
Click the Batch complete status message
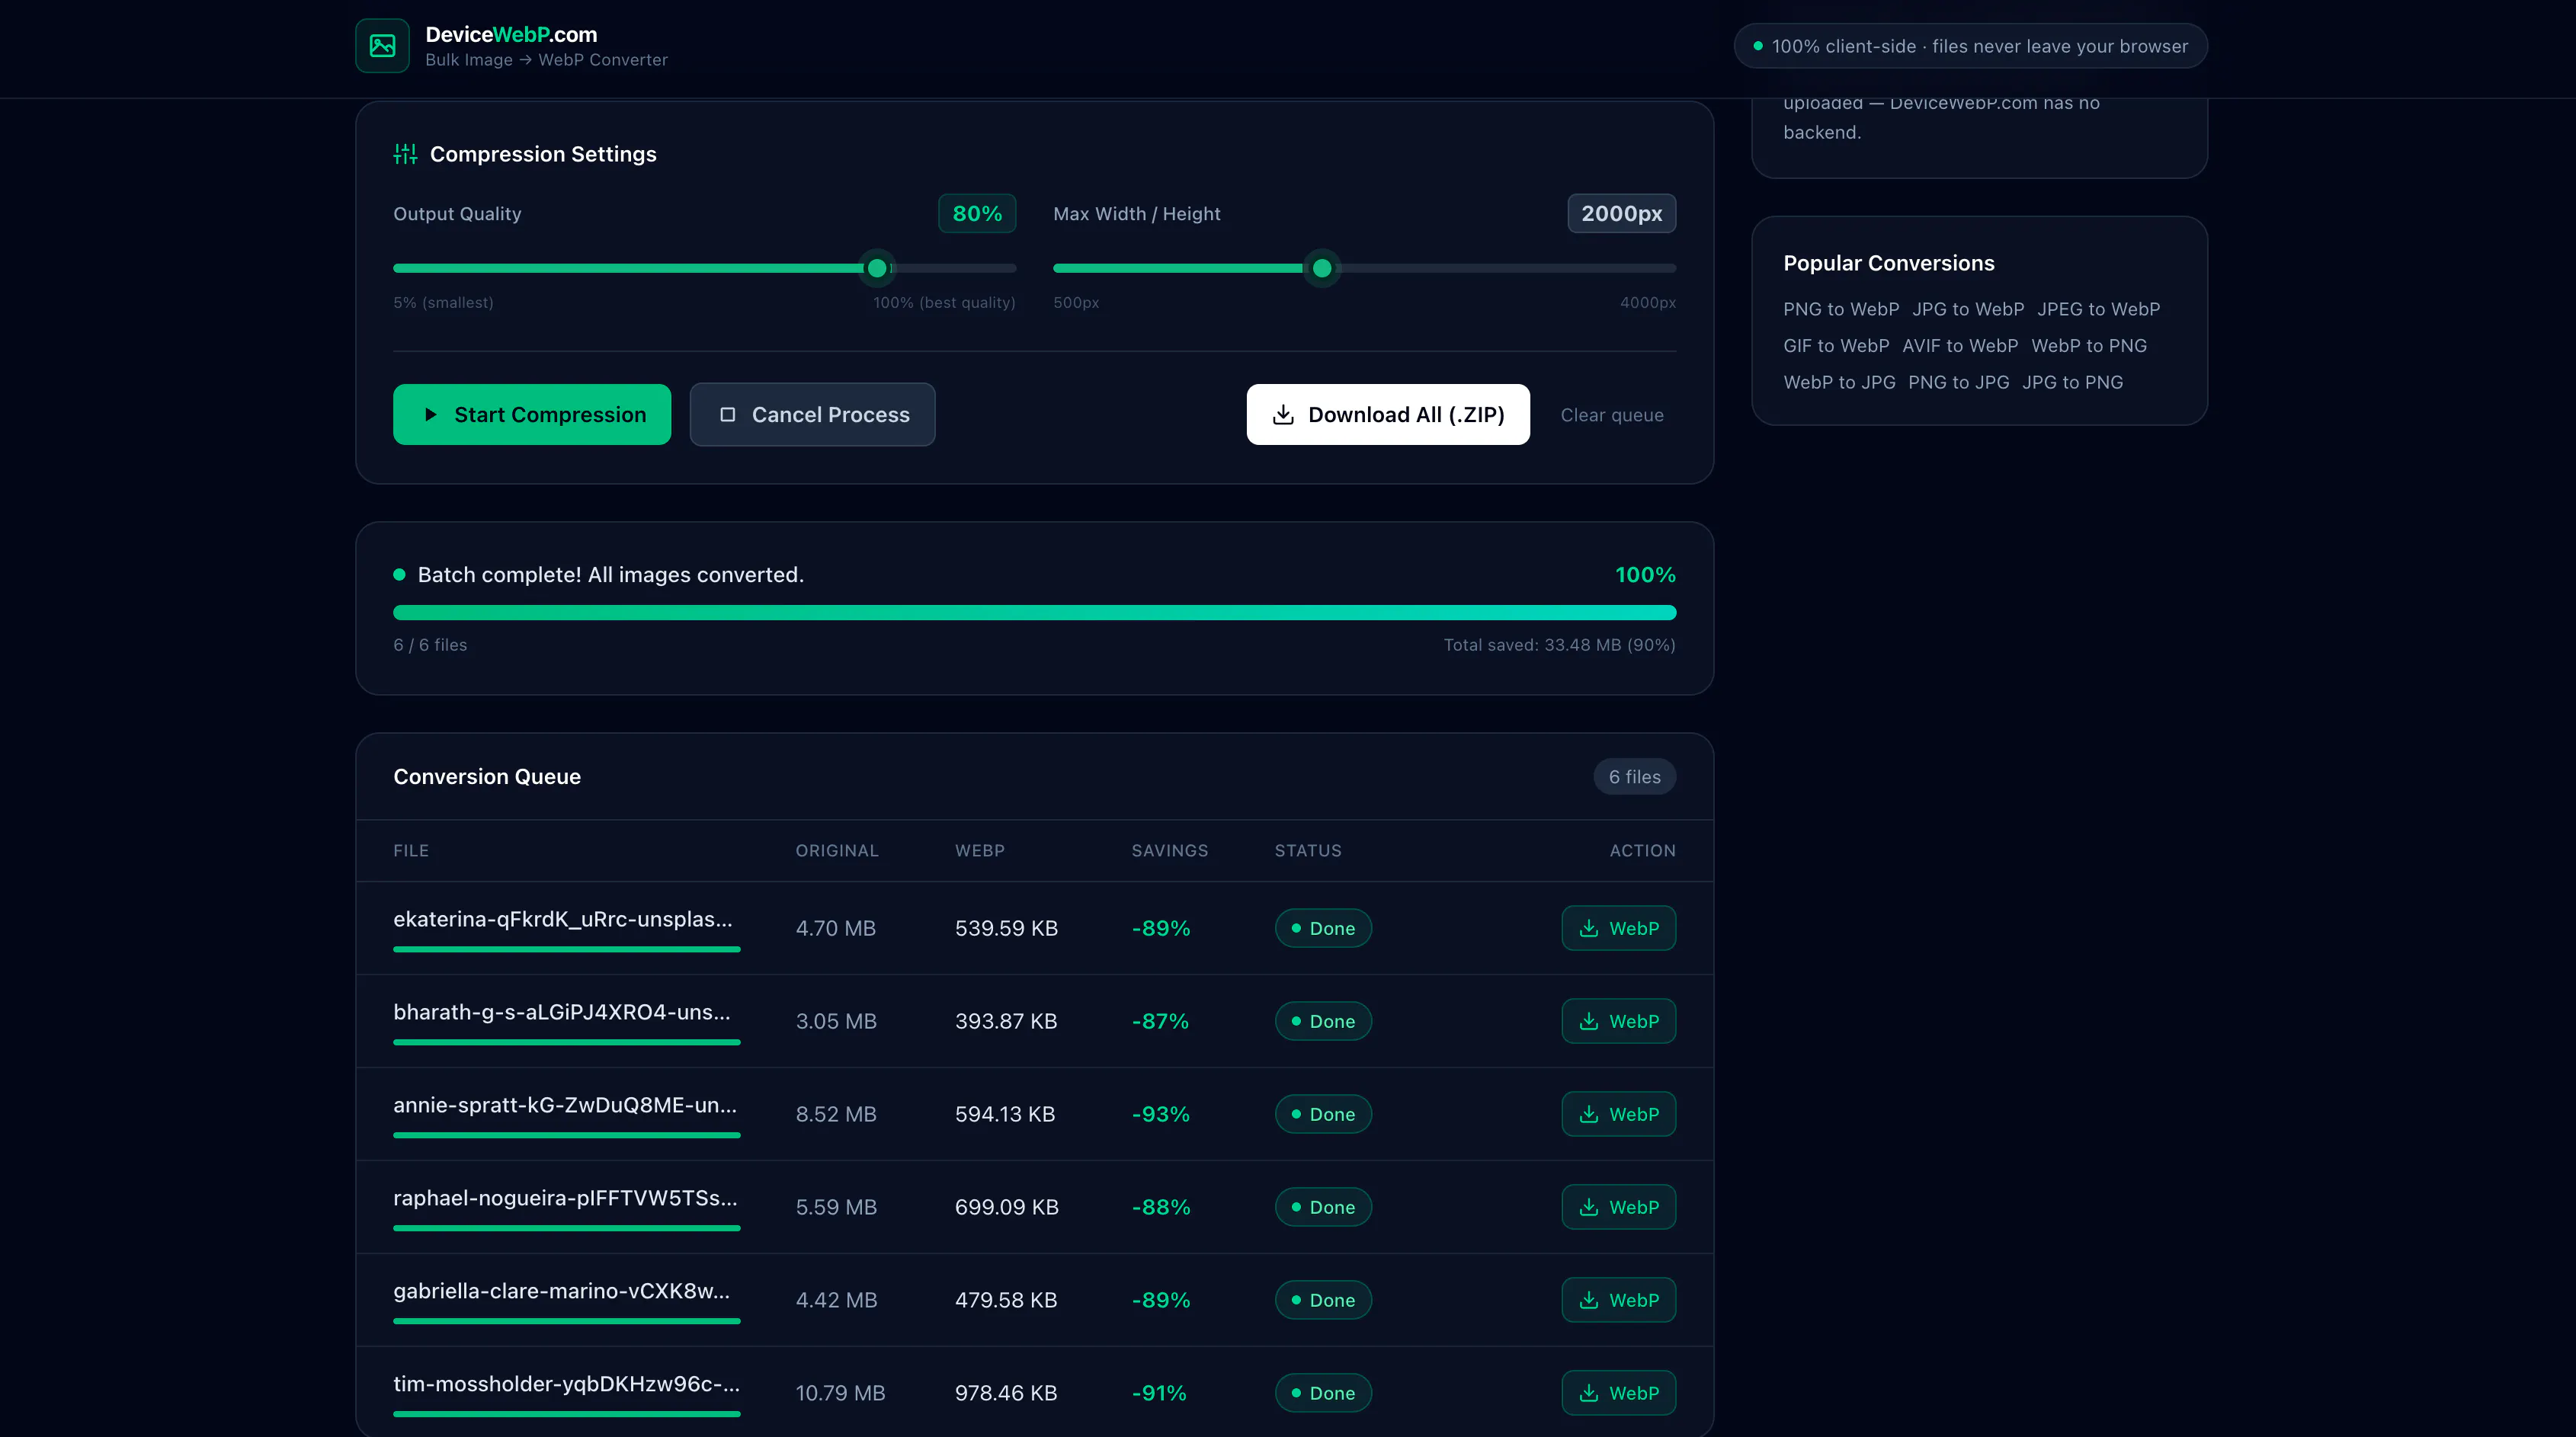point(610,575)
